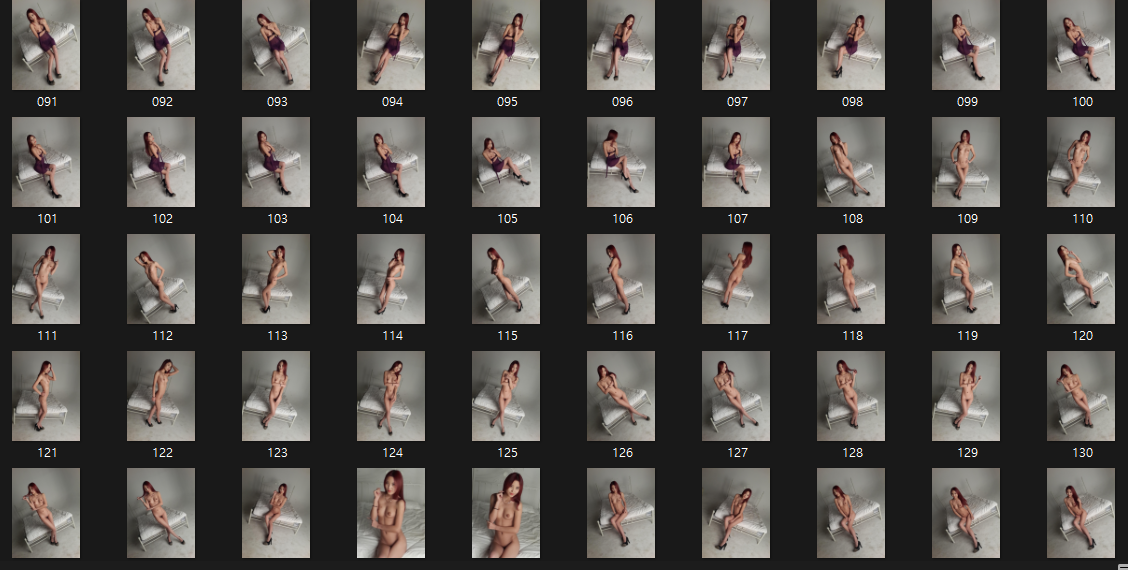This screenshot has height=570, width=1128.
Task: Click the file label "104"
Action: click(392, 218)
